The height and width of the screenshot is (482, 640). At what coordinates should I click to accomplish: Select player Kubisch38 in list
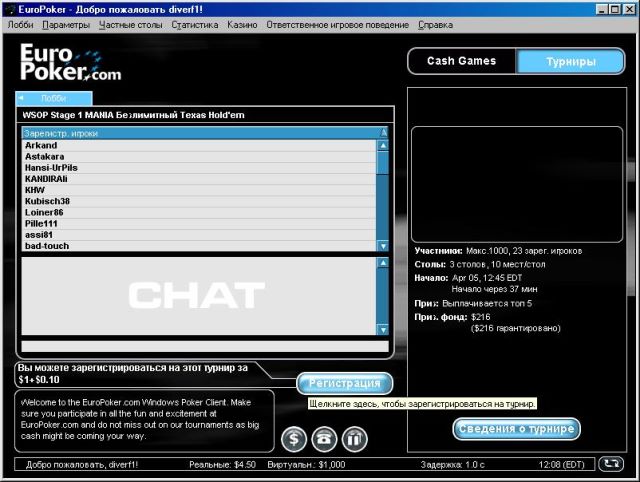click(199, 201)
